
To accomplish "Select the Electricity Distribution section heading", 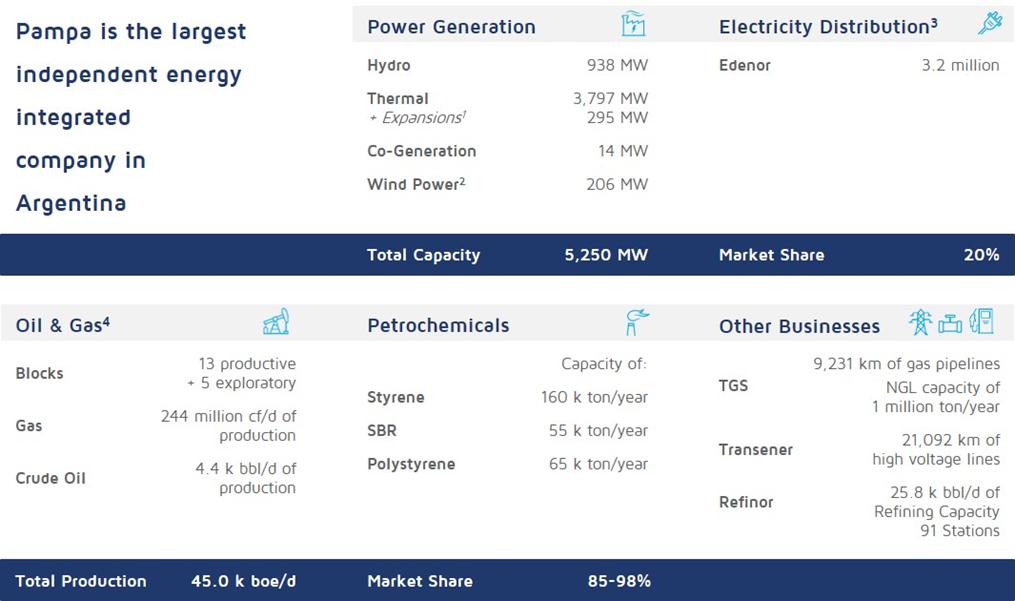I will [x=827, y=27].
